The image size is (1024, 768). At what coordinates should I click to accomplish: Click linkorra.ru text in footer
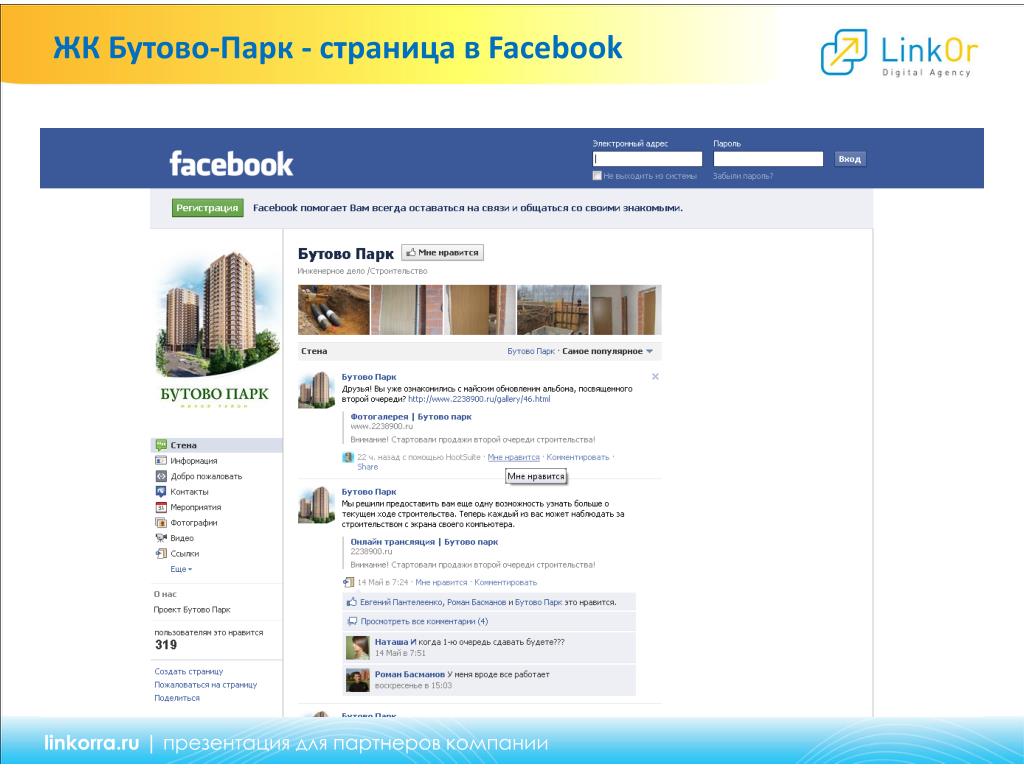[91, 743]
